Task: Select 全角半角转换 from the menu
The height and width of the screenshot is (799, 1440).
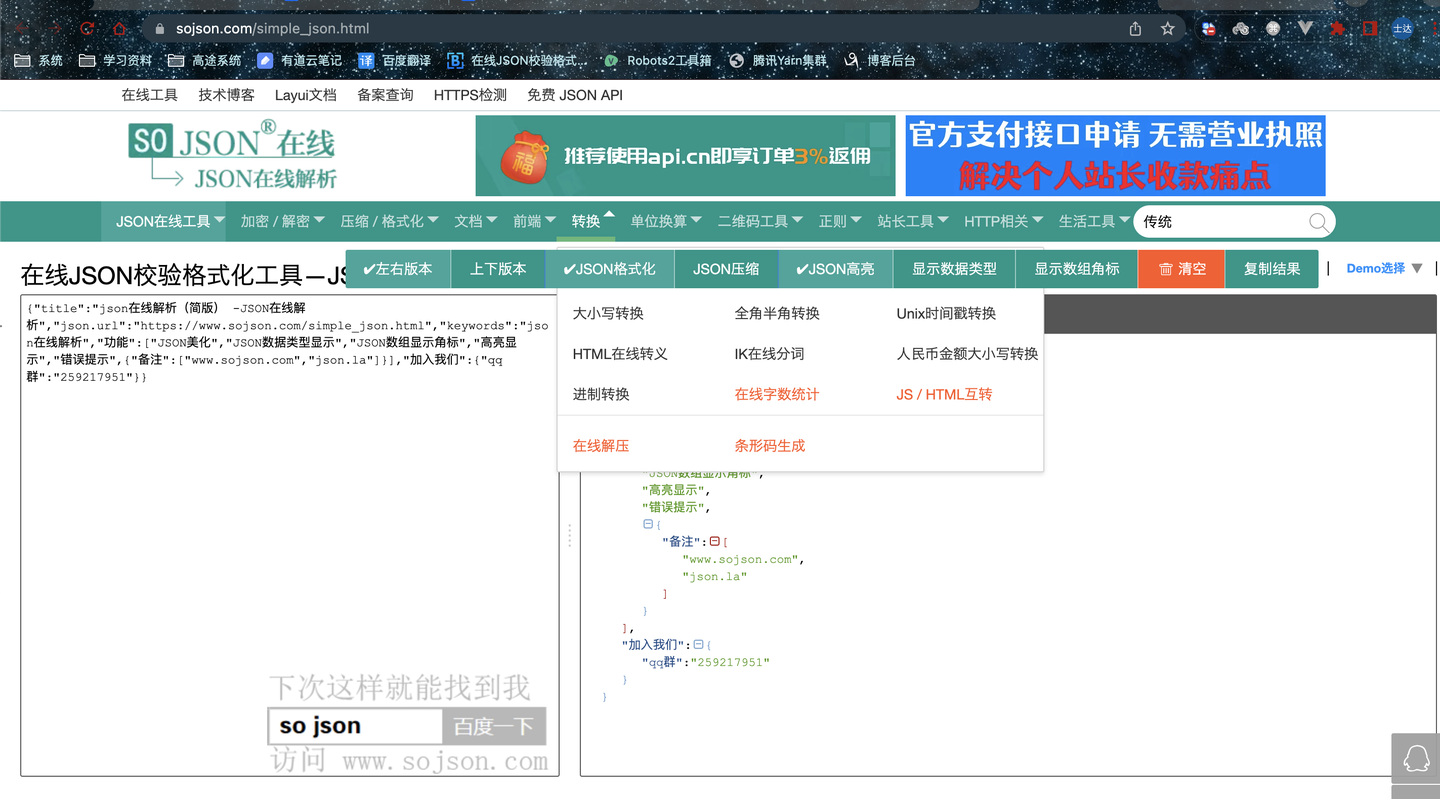Action: 777,314
